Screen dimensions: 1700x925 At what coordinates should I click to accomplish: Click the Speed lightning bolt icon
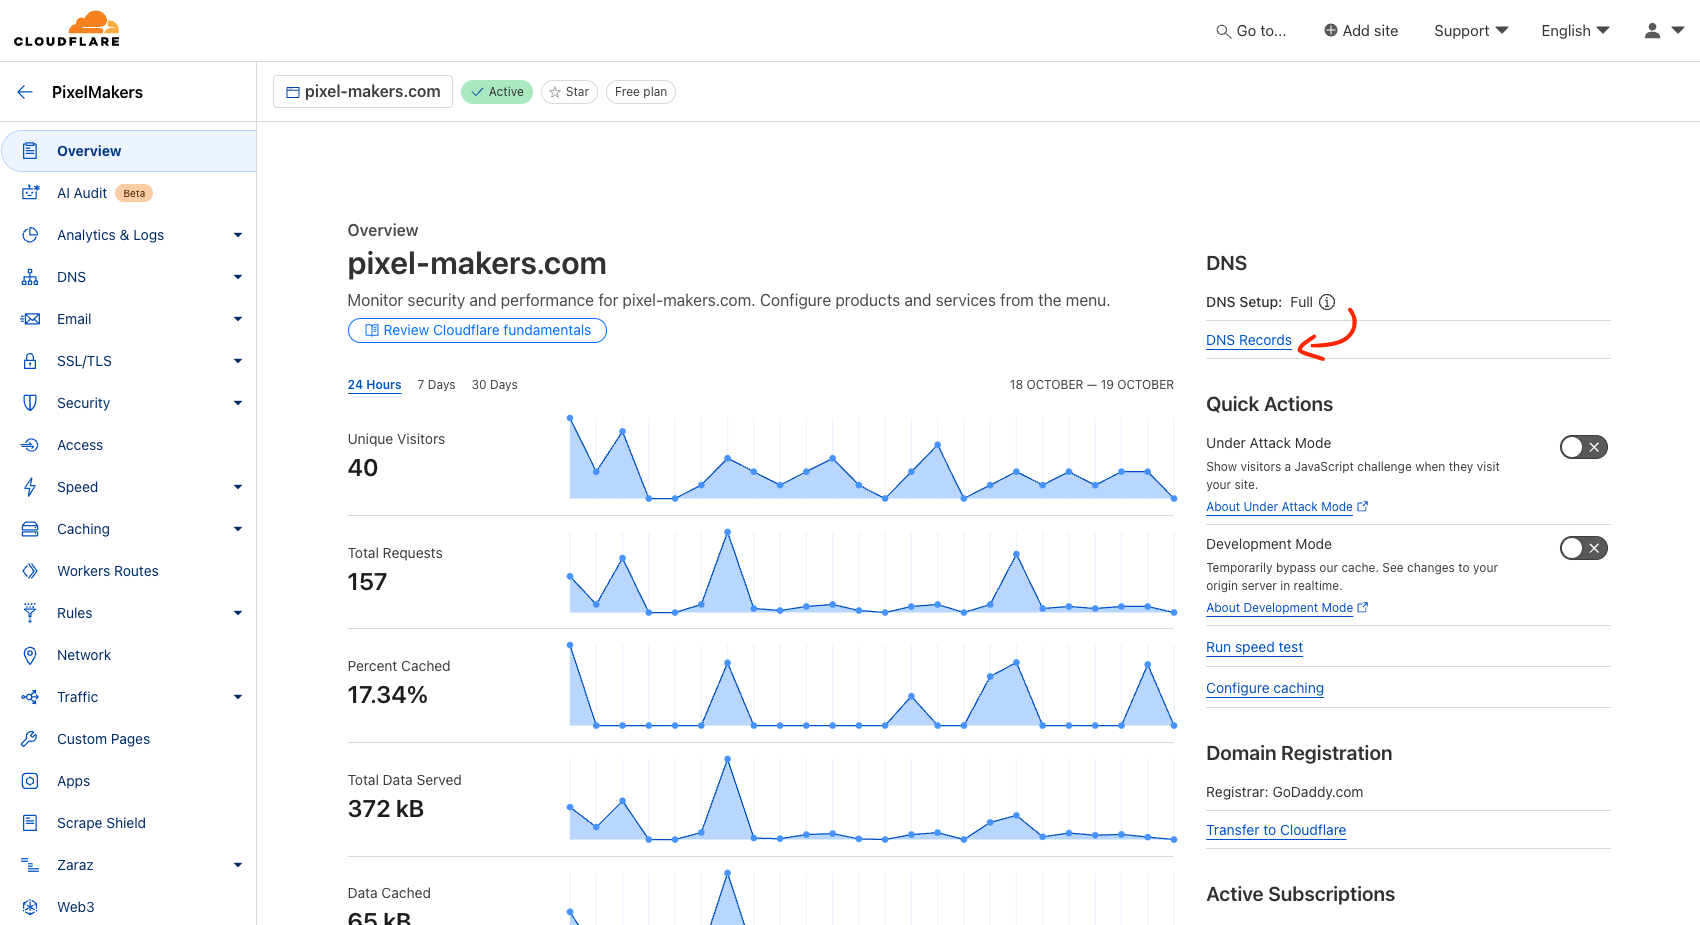30,487
